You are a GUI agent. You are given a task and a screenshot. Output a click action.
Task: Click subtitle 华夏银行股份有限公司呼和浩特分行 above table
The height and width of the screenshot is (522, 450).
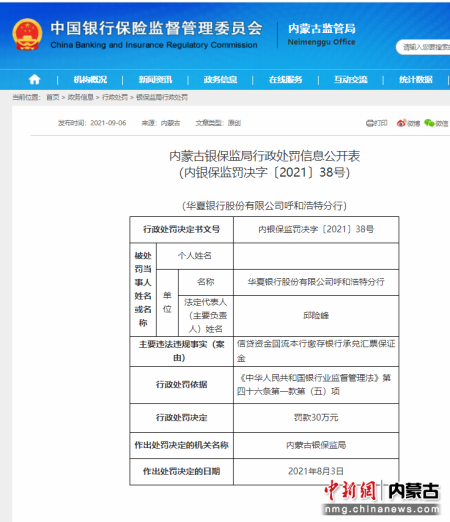[x=265, y=206]
